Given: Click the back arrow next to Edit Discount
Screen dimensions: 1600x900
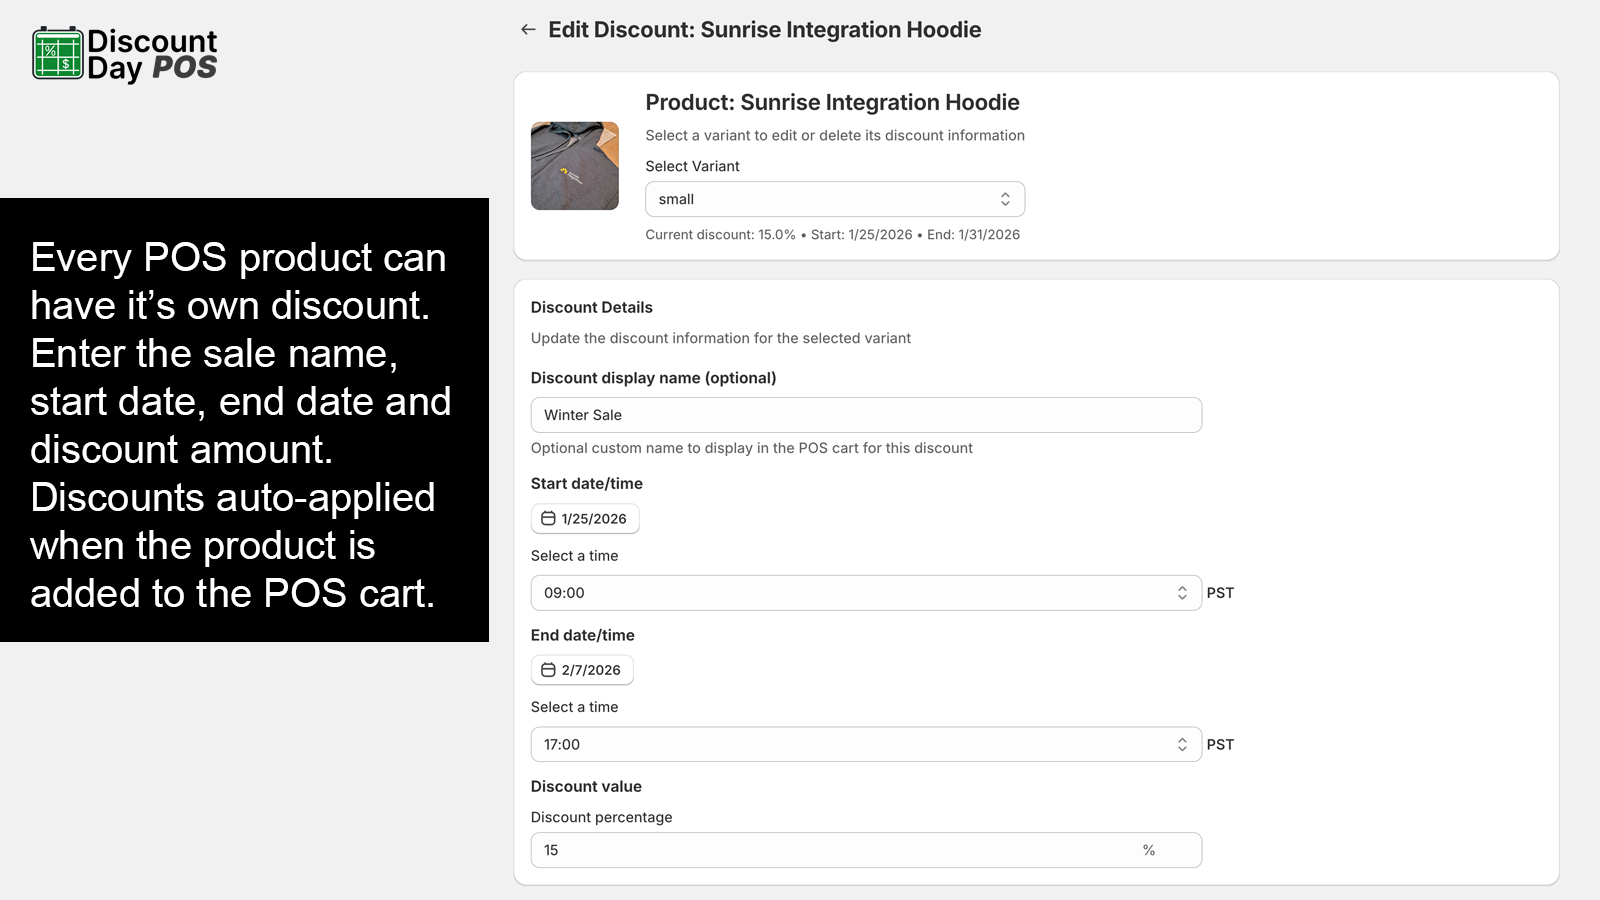Looking at the screenshot, I should pos(527,30).
